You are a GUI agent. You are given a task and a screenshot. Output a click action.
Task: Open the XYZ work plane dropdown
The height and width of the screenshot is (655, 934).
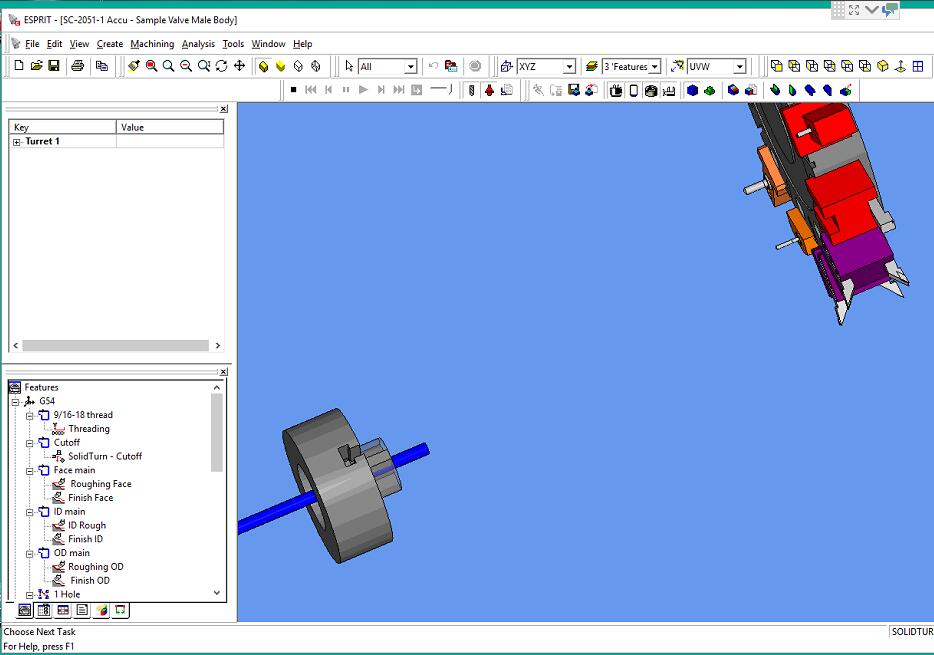click(569, 67)
